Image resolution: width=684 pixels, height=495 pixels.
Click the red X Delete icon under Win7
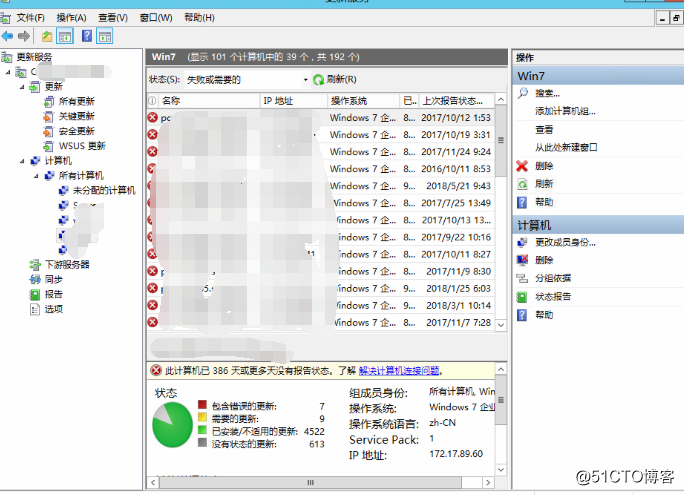click(x=522, y=166)
